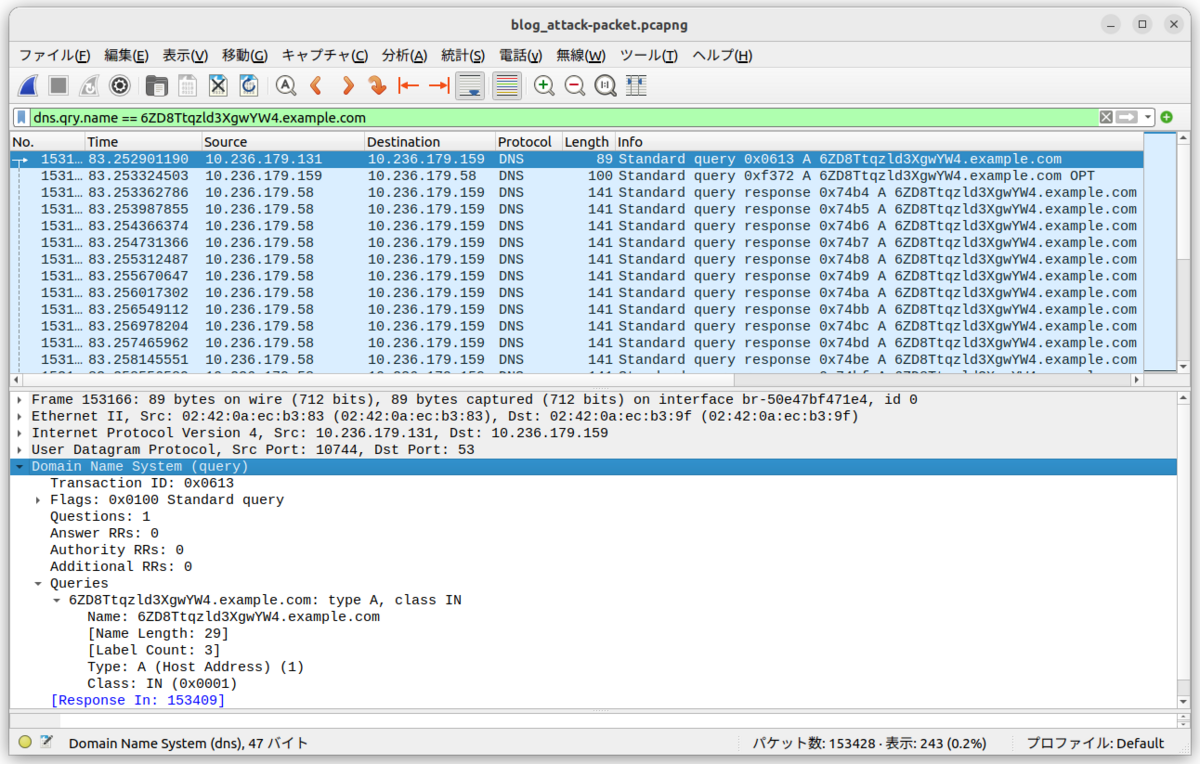Select the packet row with OPT query 0xf372
This screenshot has width=1200, height=764.
pyautogui.click(x=576, y=176)
